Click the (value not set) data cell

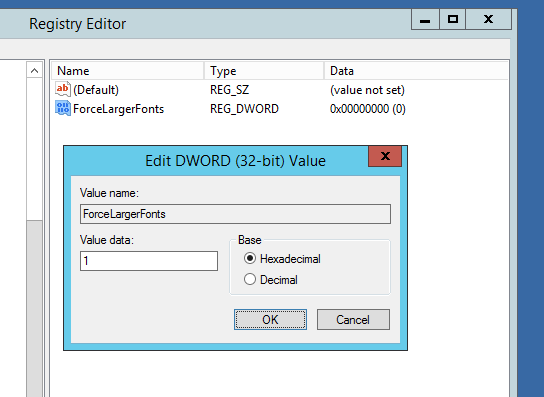click(x=367, y=90)
